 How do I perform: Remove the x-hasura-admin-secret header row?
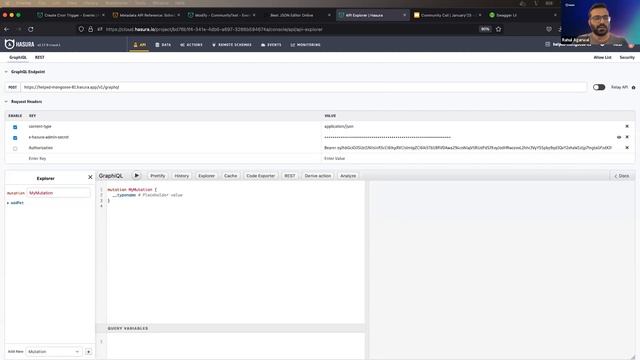(627, 137)
